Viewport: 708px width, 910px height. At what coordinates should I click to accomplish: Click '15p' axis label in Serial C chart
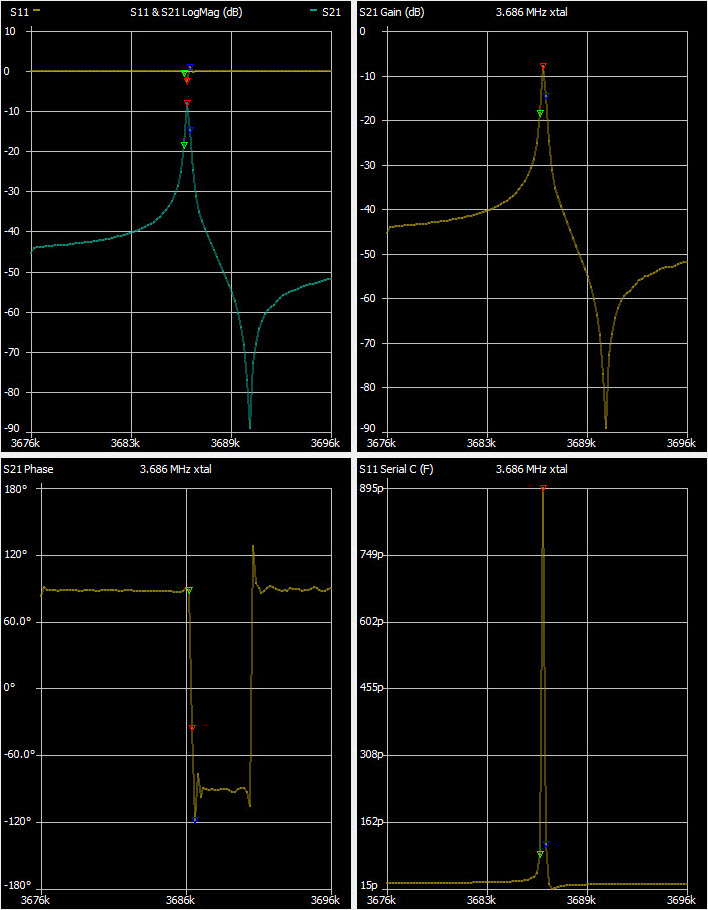click(367, 886)
